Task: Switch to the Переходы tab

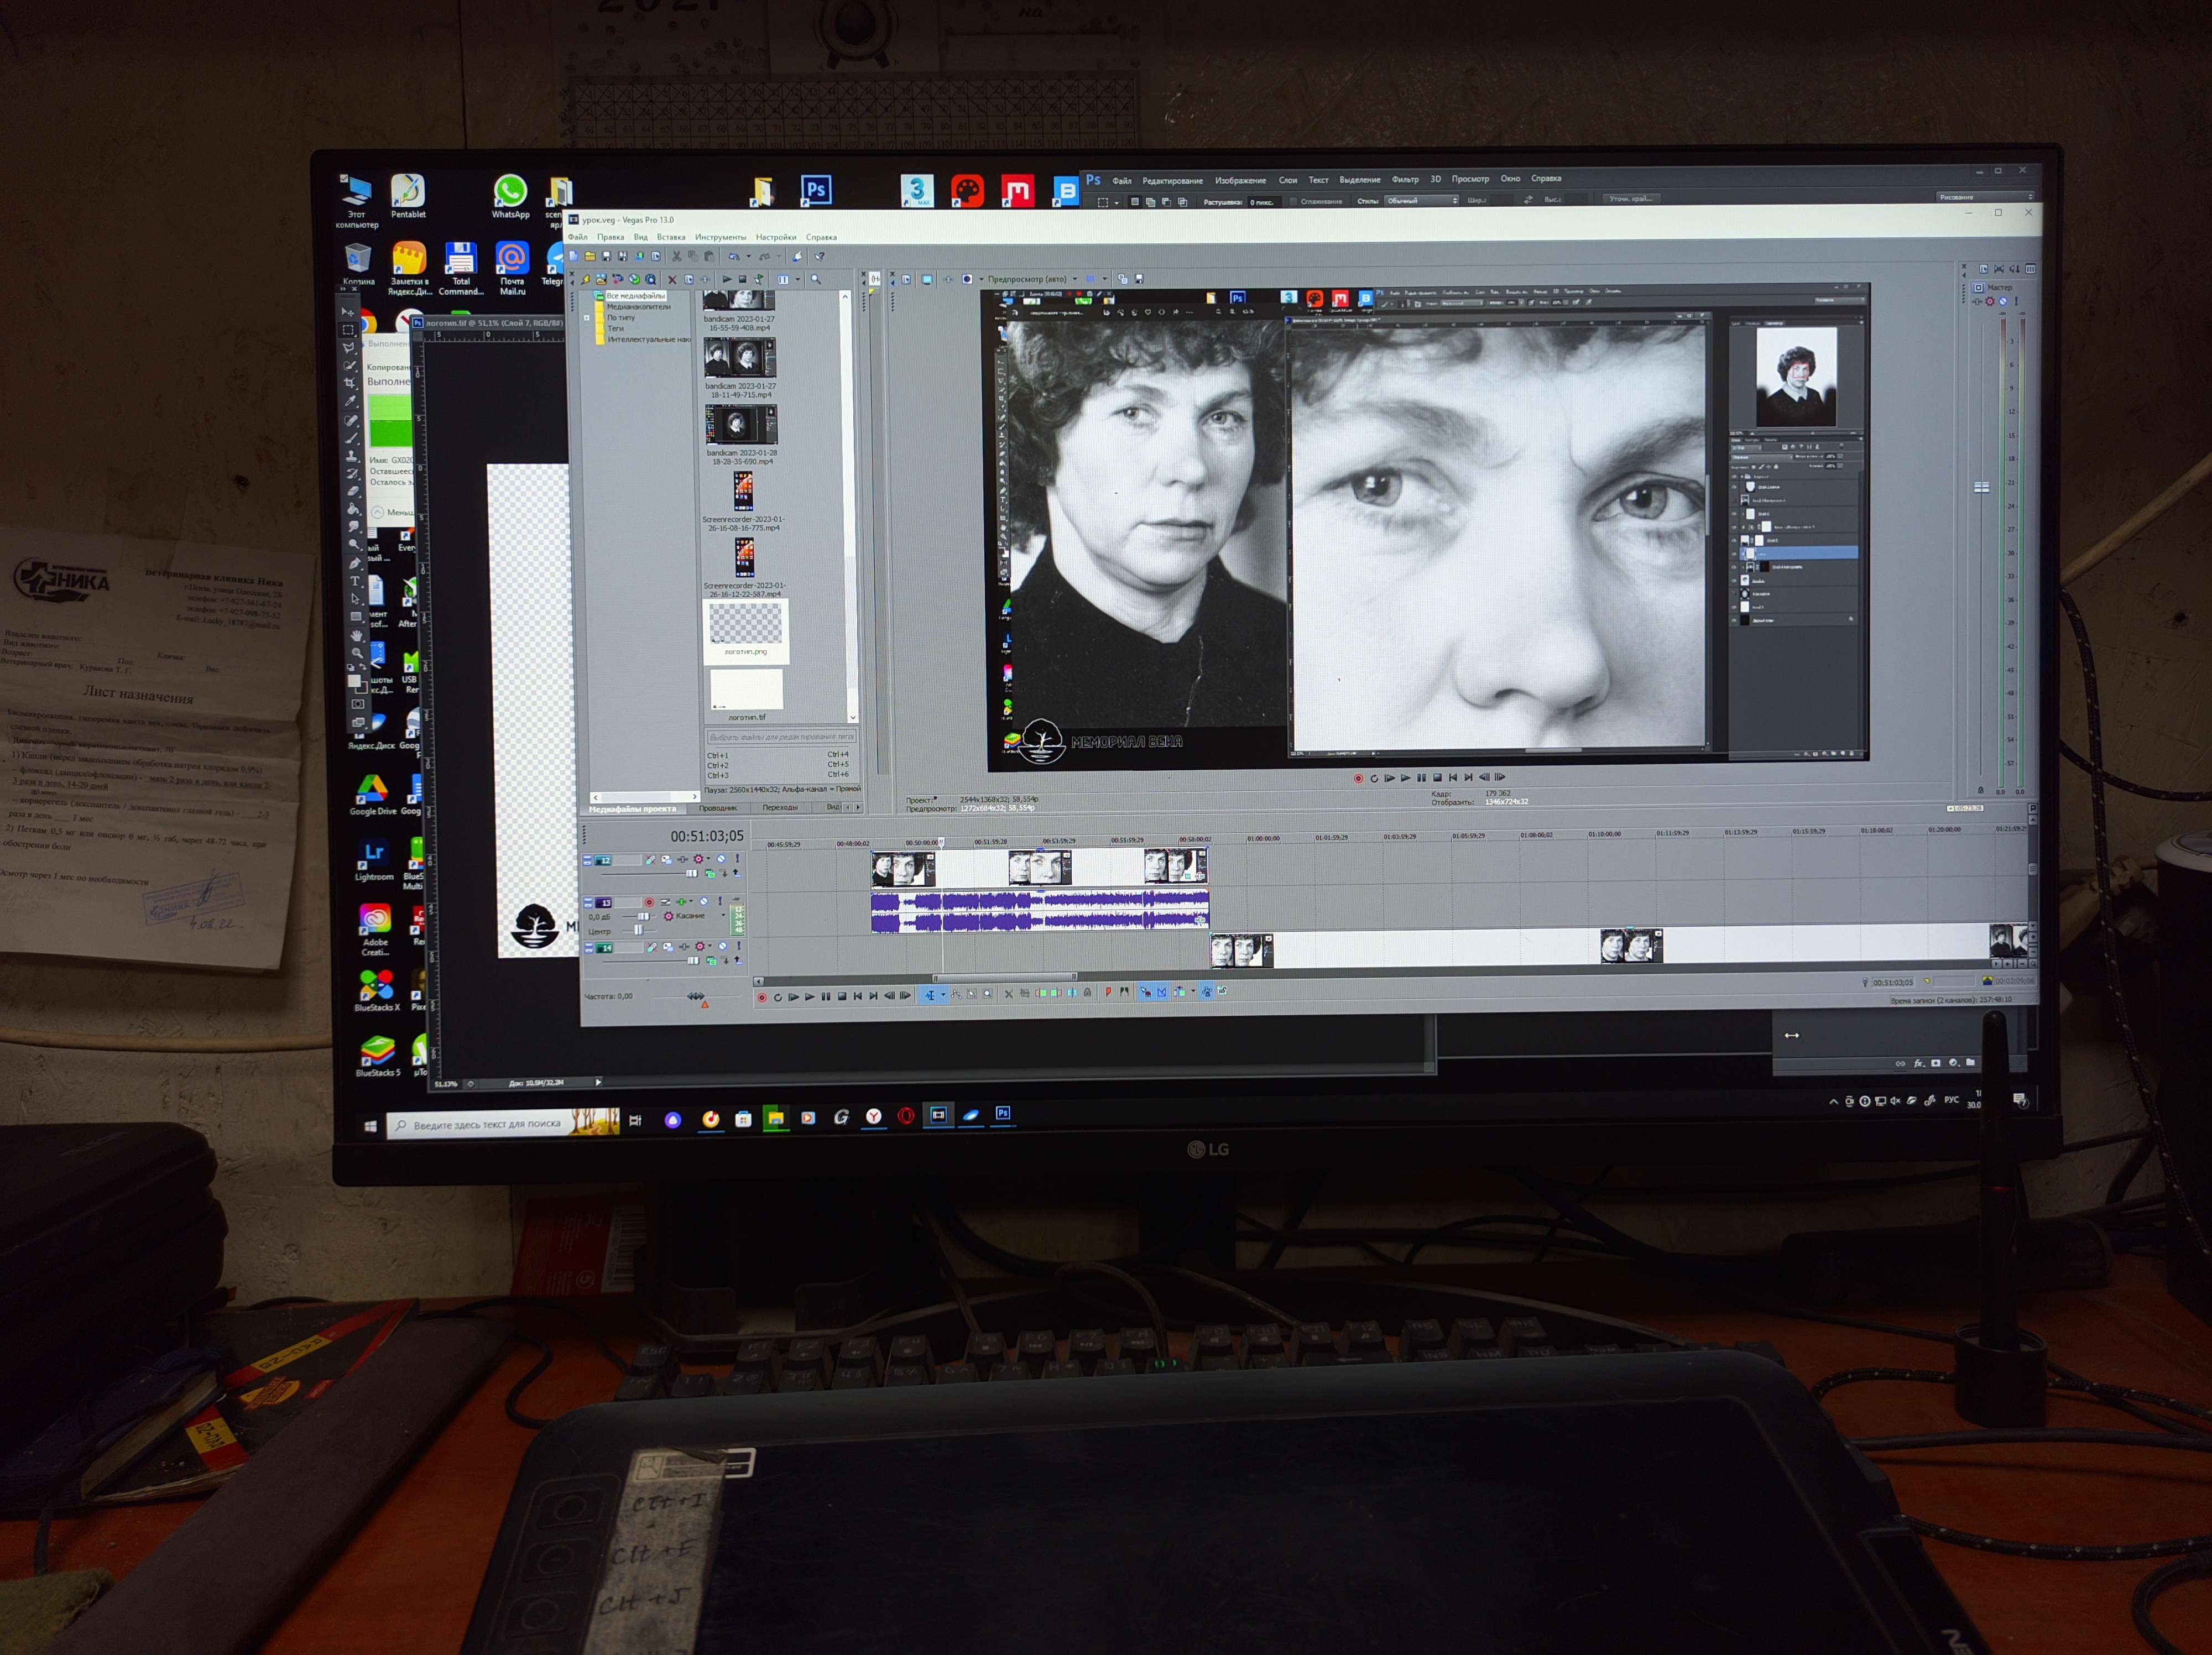Action: [x=780, y=807]
